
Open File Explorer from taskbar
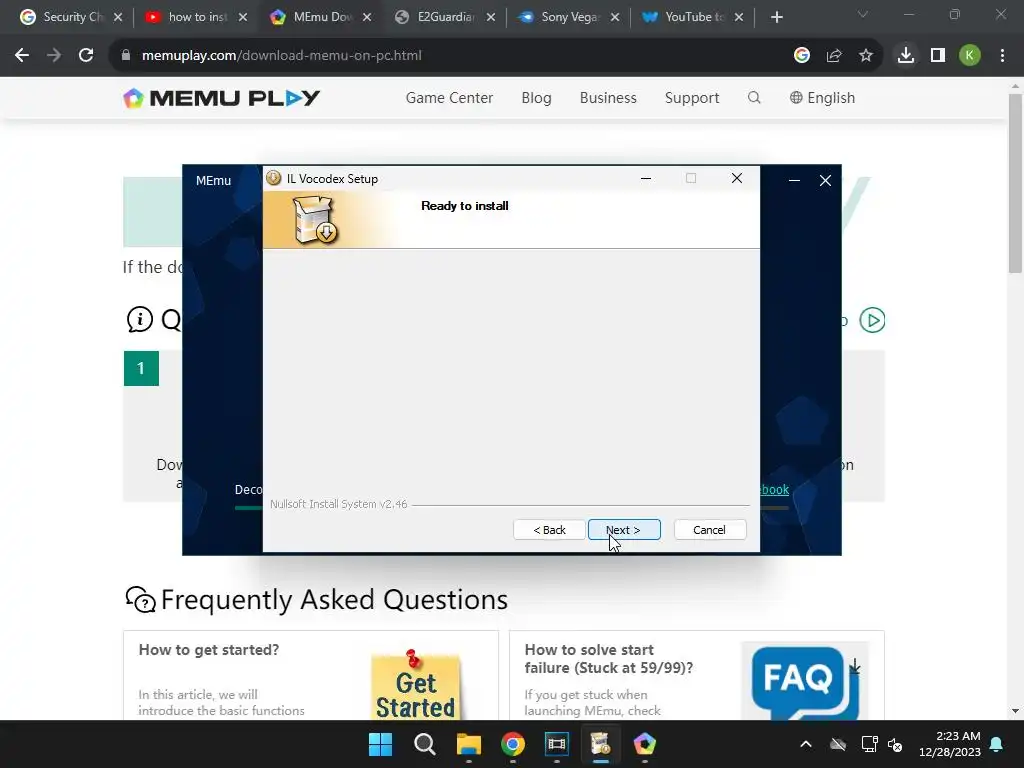click(x=468, y=744)
